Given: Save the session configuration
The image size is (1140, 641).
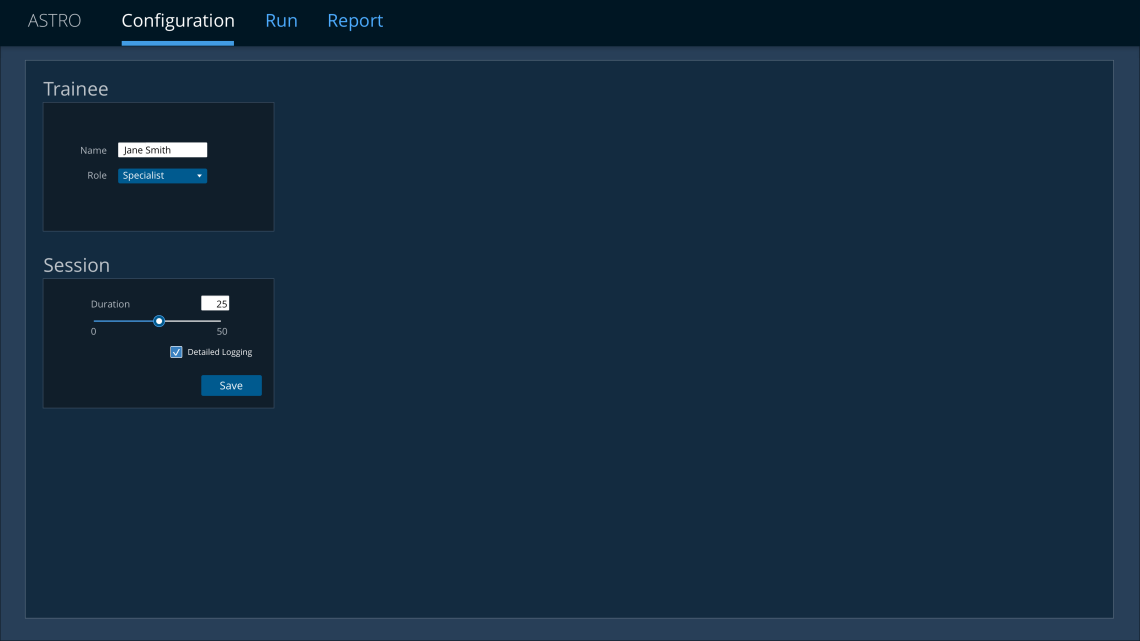Looking at the screenshot, I should (231, 386).
